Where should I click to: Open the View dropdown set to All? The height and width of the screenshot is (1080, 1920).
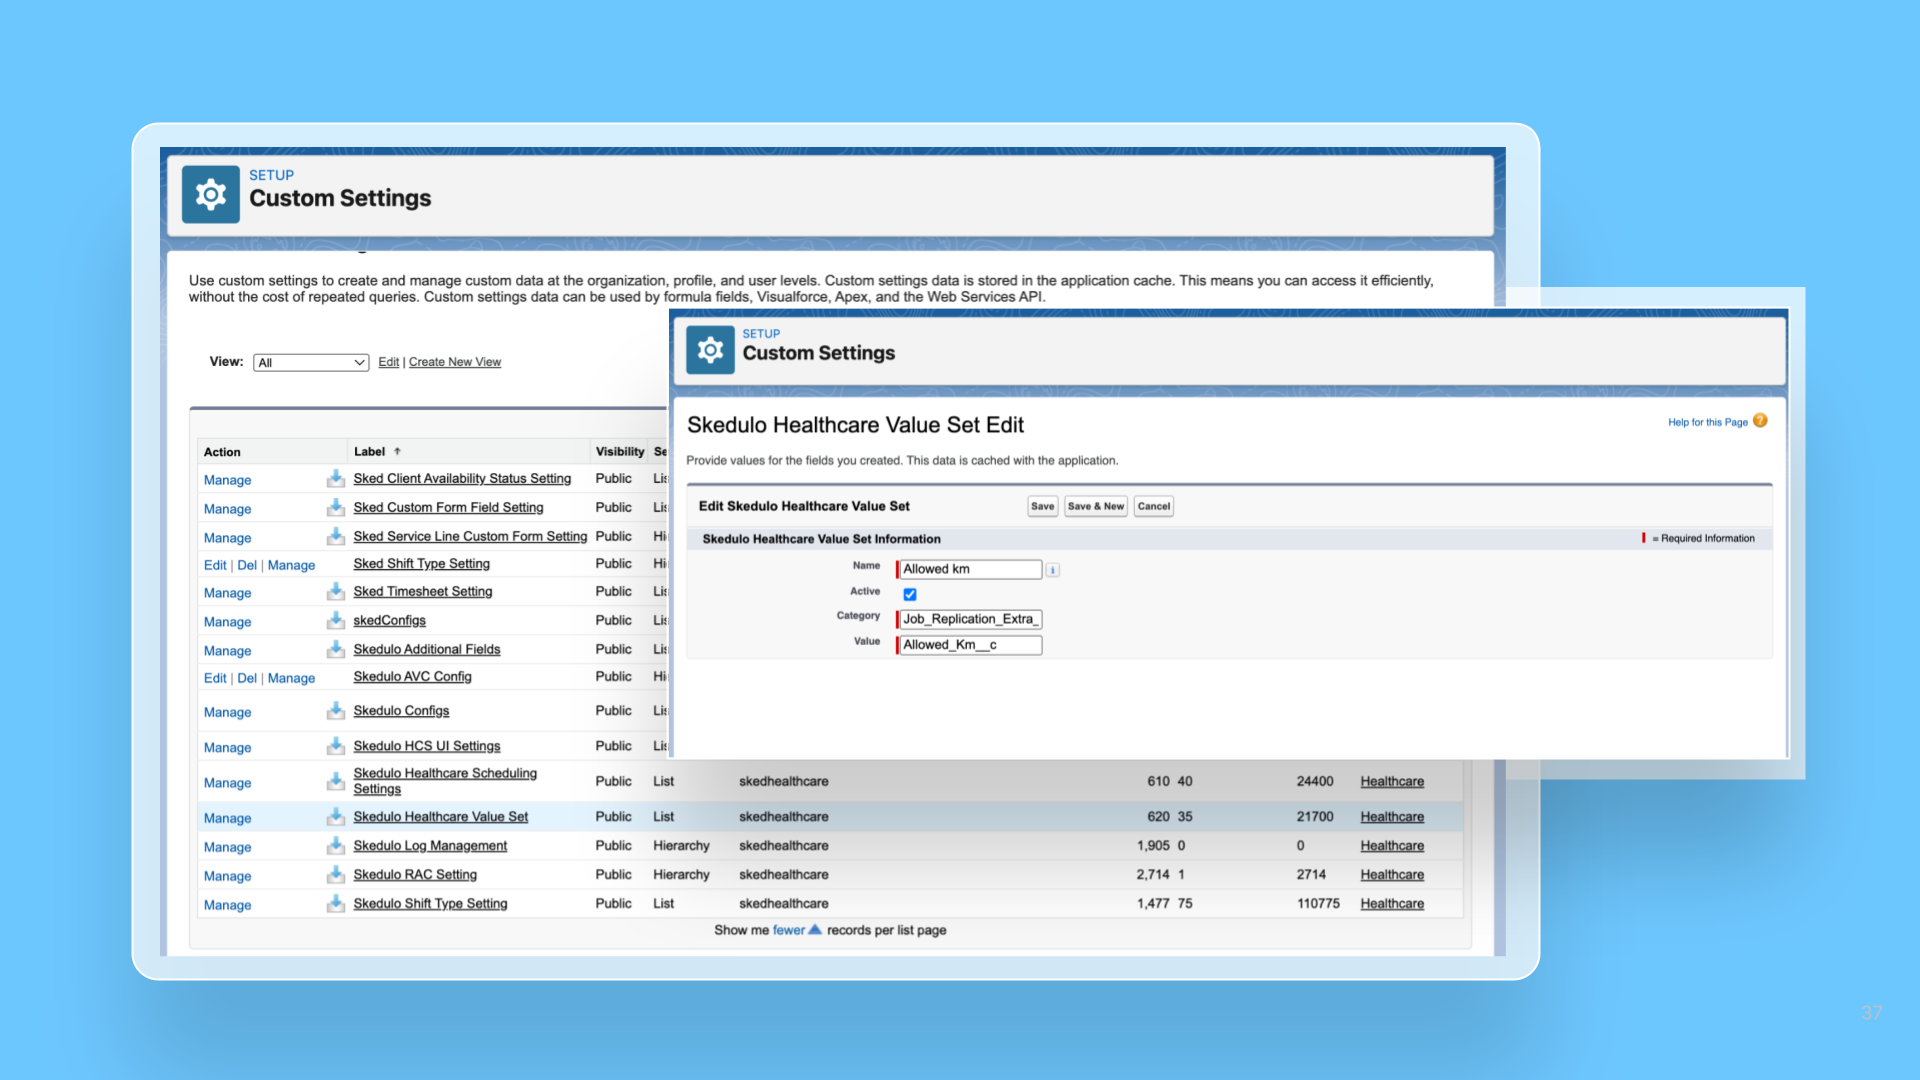point(311,363)
